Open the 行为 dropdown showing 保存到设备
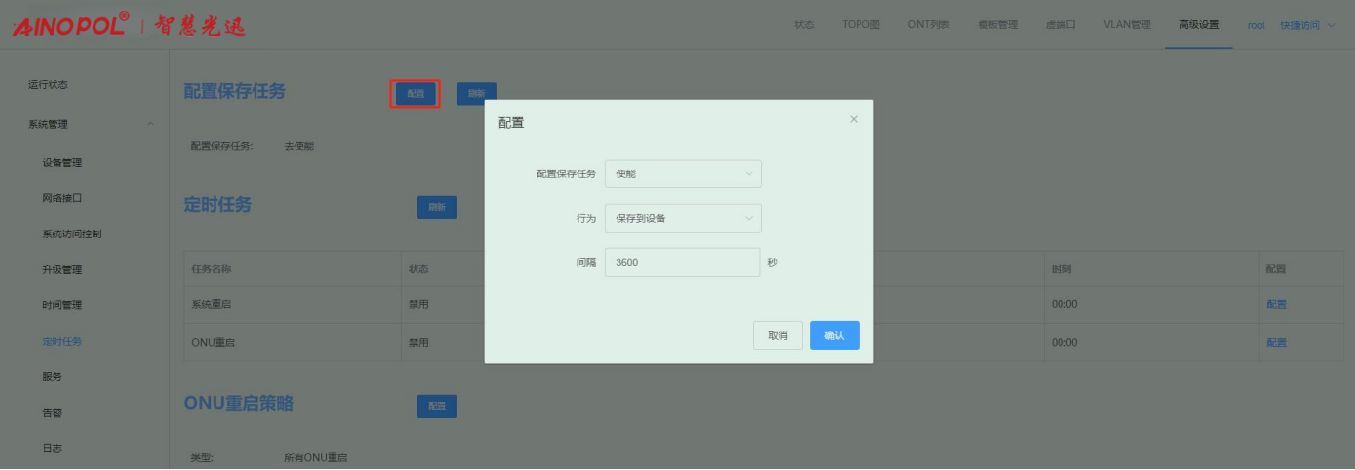The width and height of the screenshot is (1355, 470). 683,218
